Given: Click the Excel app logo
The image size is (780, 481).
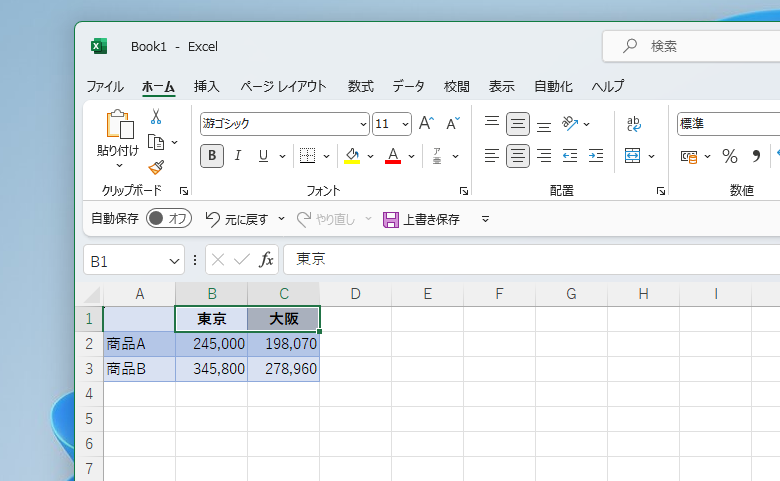Looking at the screenshot, I should (x=99, y=46).
